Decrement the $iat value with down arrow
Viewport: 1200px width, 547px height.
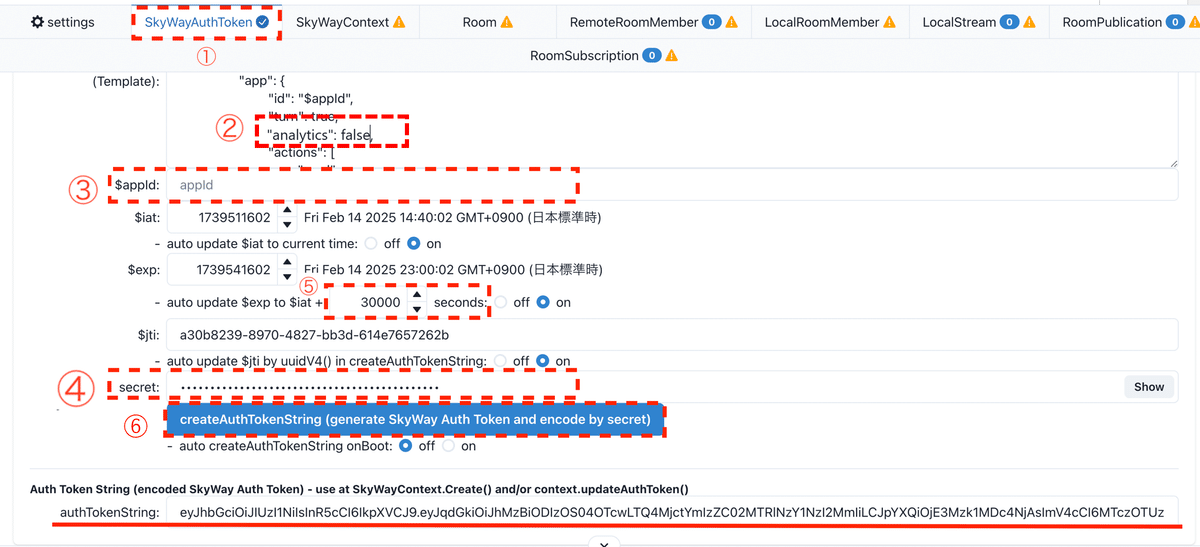tap(287, 225)
